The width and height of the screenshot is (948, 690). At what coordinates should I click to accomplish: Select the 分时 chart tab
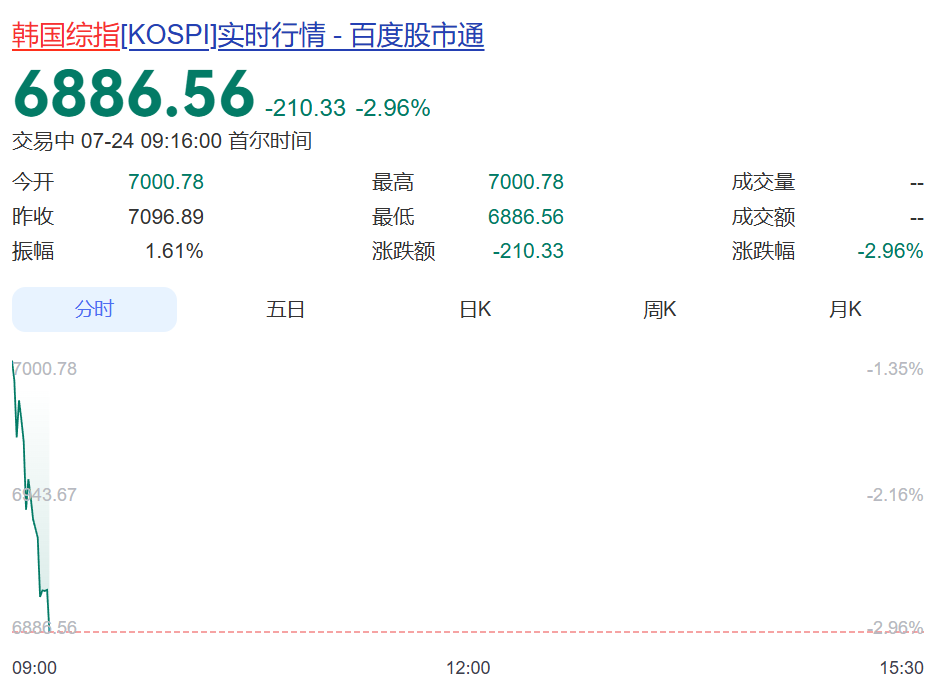click(94, 309)
